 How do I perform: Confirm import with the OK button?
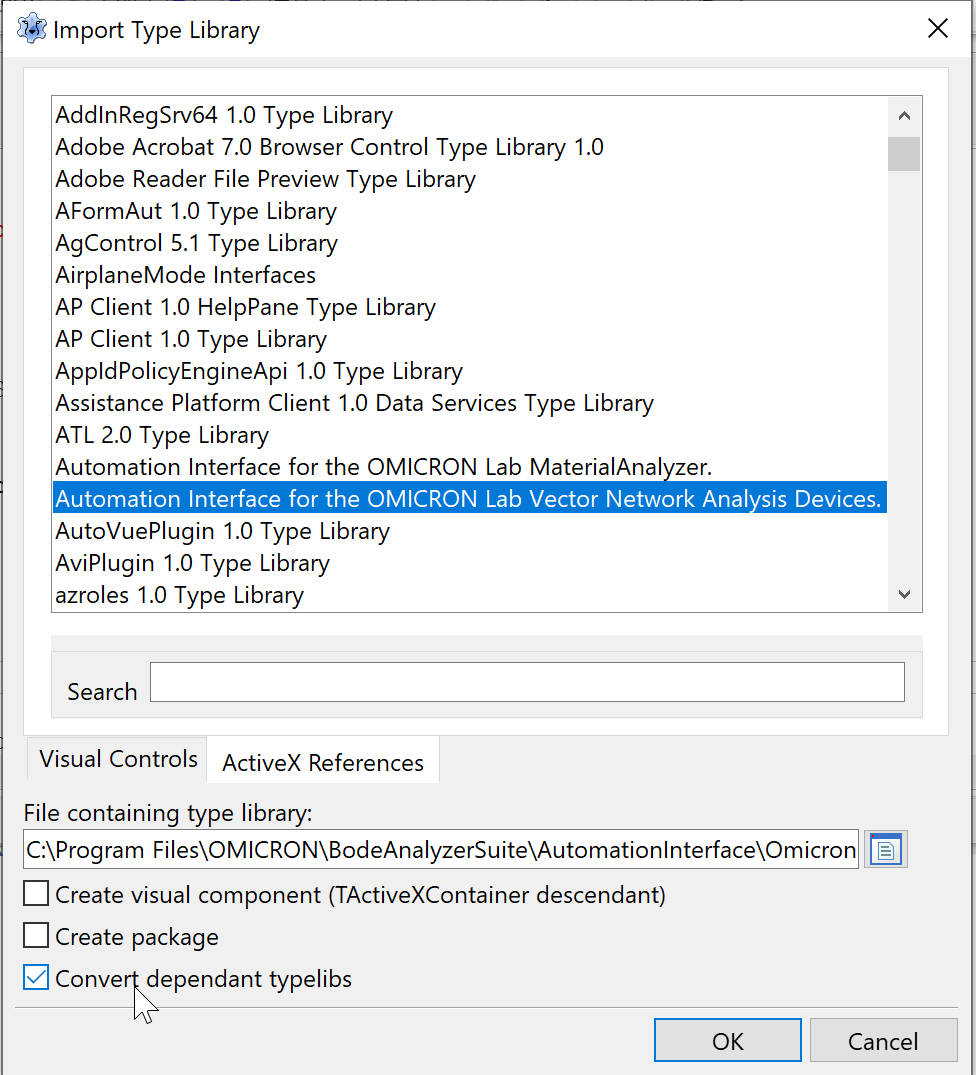tap(727, 1041)
